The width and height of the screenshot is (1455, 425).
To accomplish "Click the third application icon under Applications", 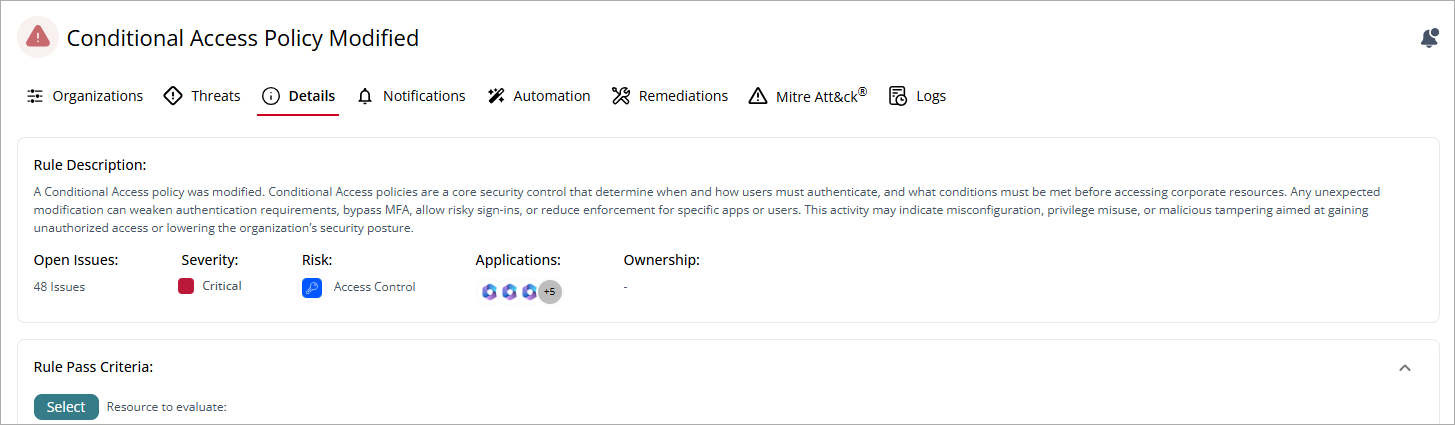I will coord(529,292).
